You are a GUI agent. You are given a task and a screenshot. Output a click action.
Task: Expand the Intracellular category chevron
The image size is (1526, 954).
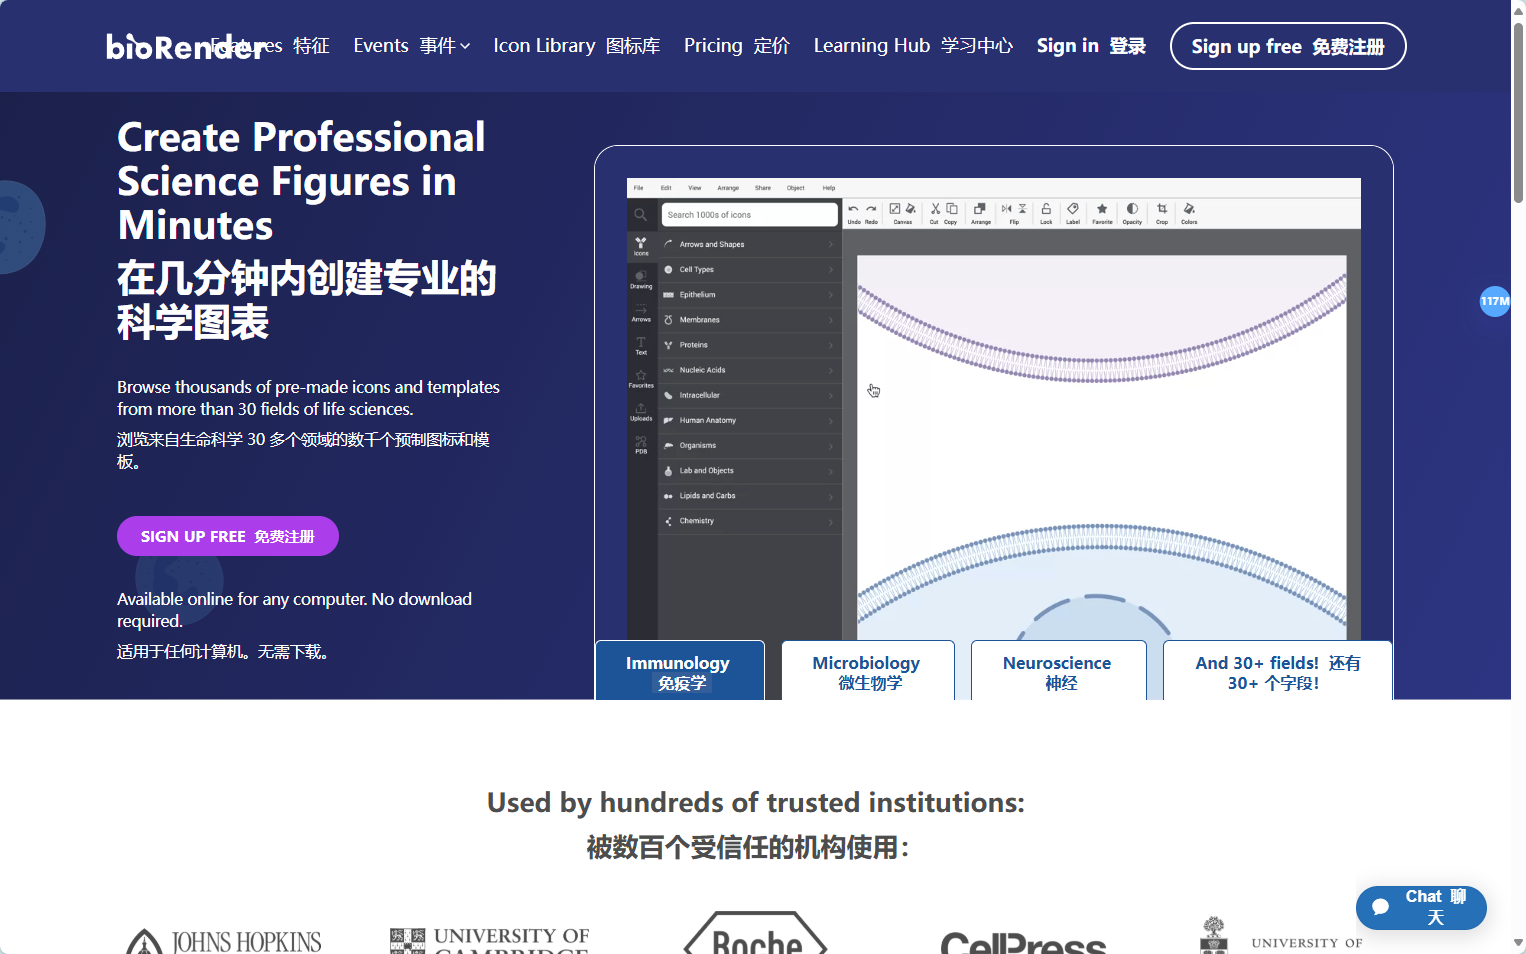(x=830, y=395)
